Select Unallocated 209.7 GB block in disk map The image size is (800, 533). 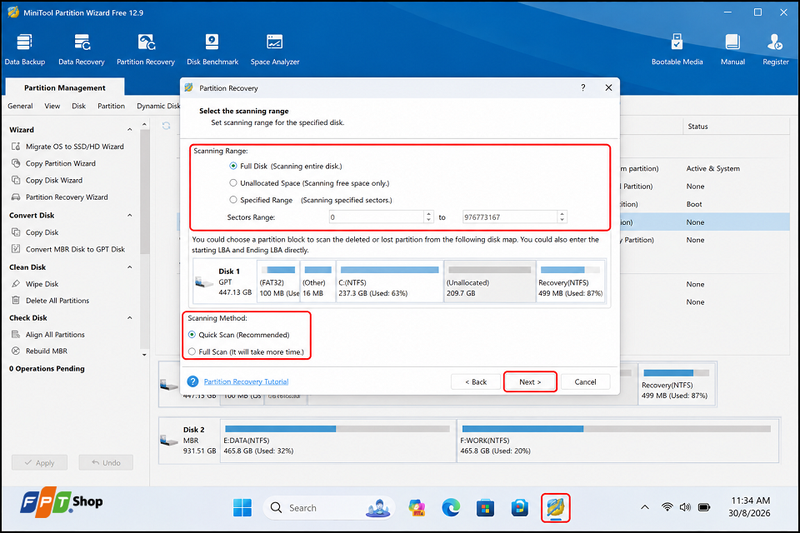click(490, 282)
